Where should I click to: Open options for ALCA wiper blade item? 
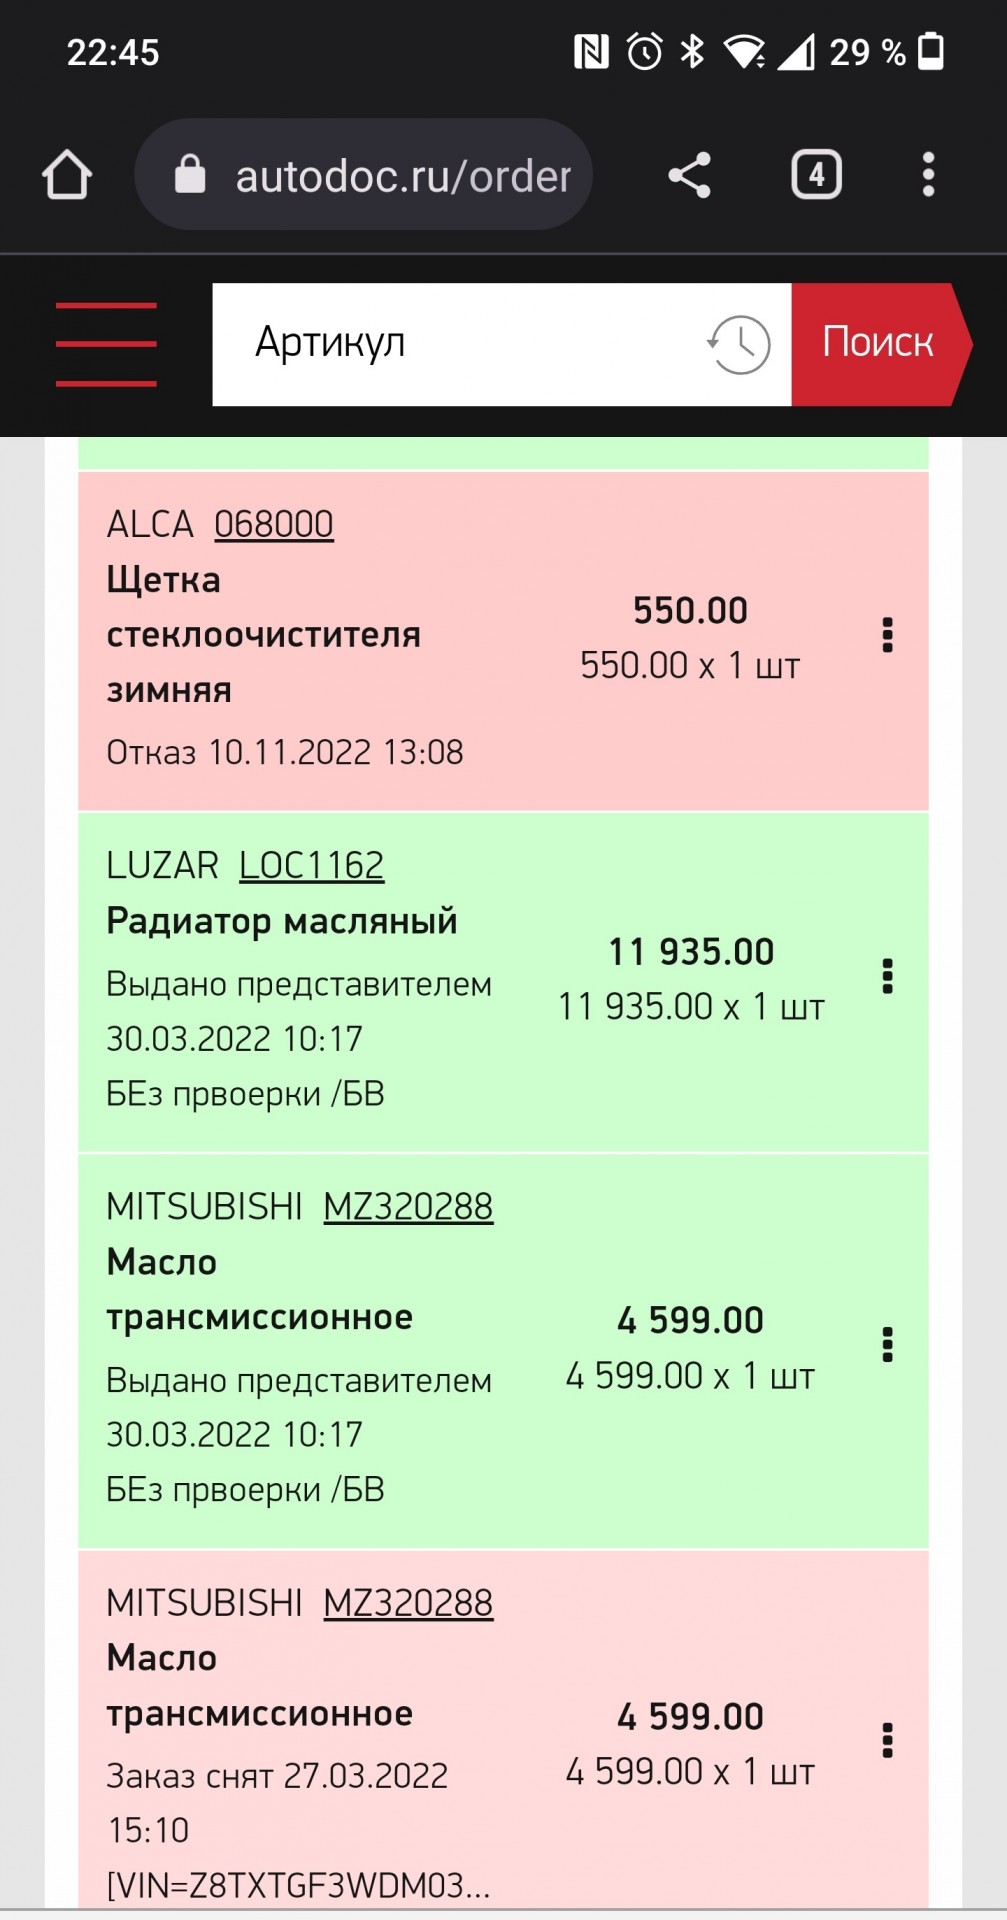click(x=887, y=635)
